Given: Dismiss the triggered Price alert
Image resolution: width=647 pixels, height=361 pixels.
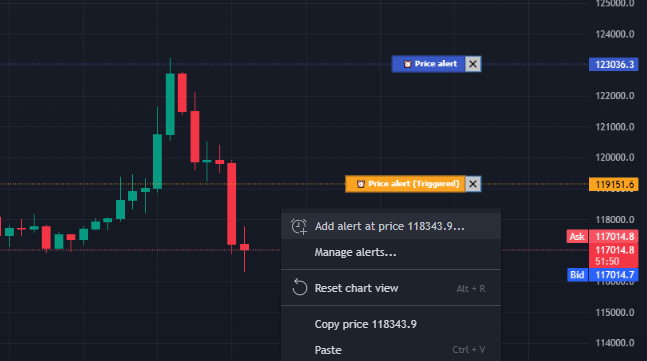Looking at the screenshot, I should [x=473, y=184].
